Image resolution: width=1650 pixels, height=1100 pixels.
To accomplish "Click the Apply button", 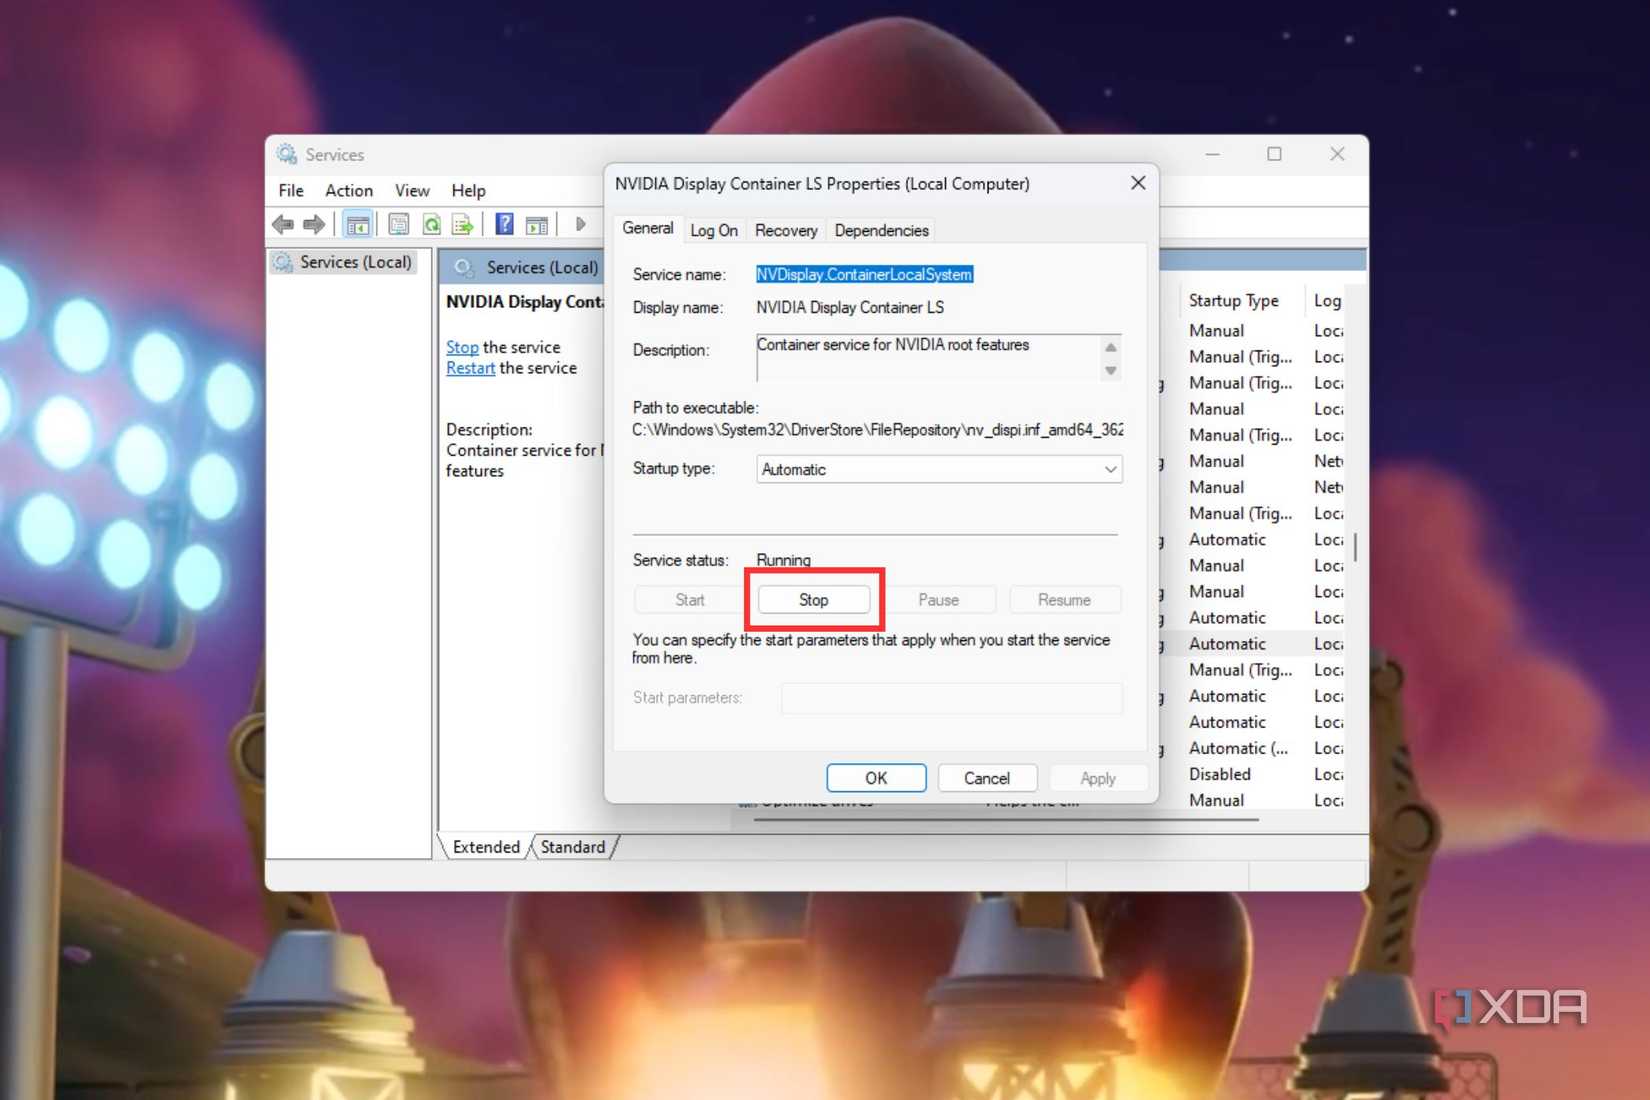I will coord(1097,777).
